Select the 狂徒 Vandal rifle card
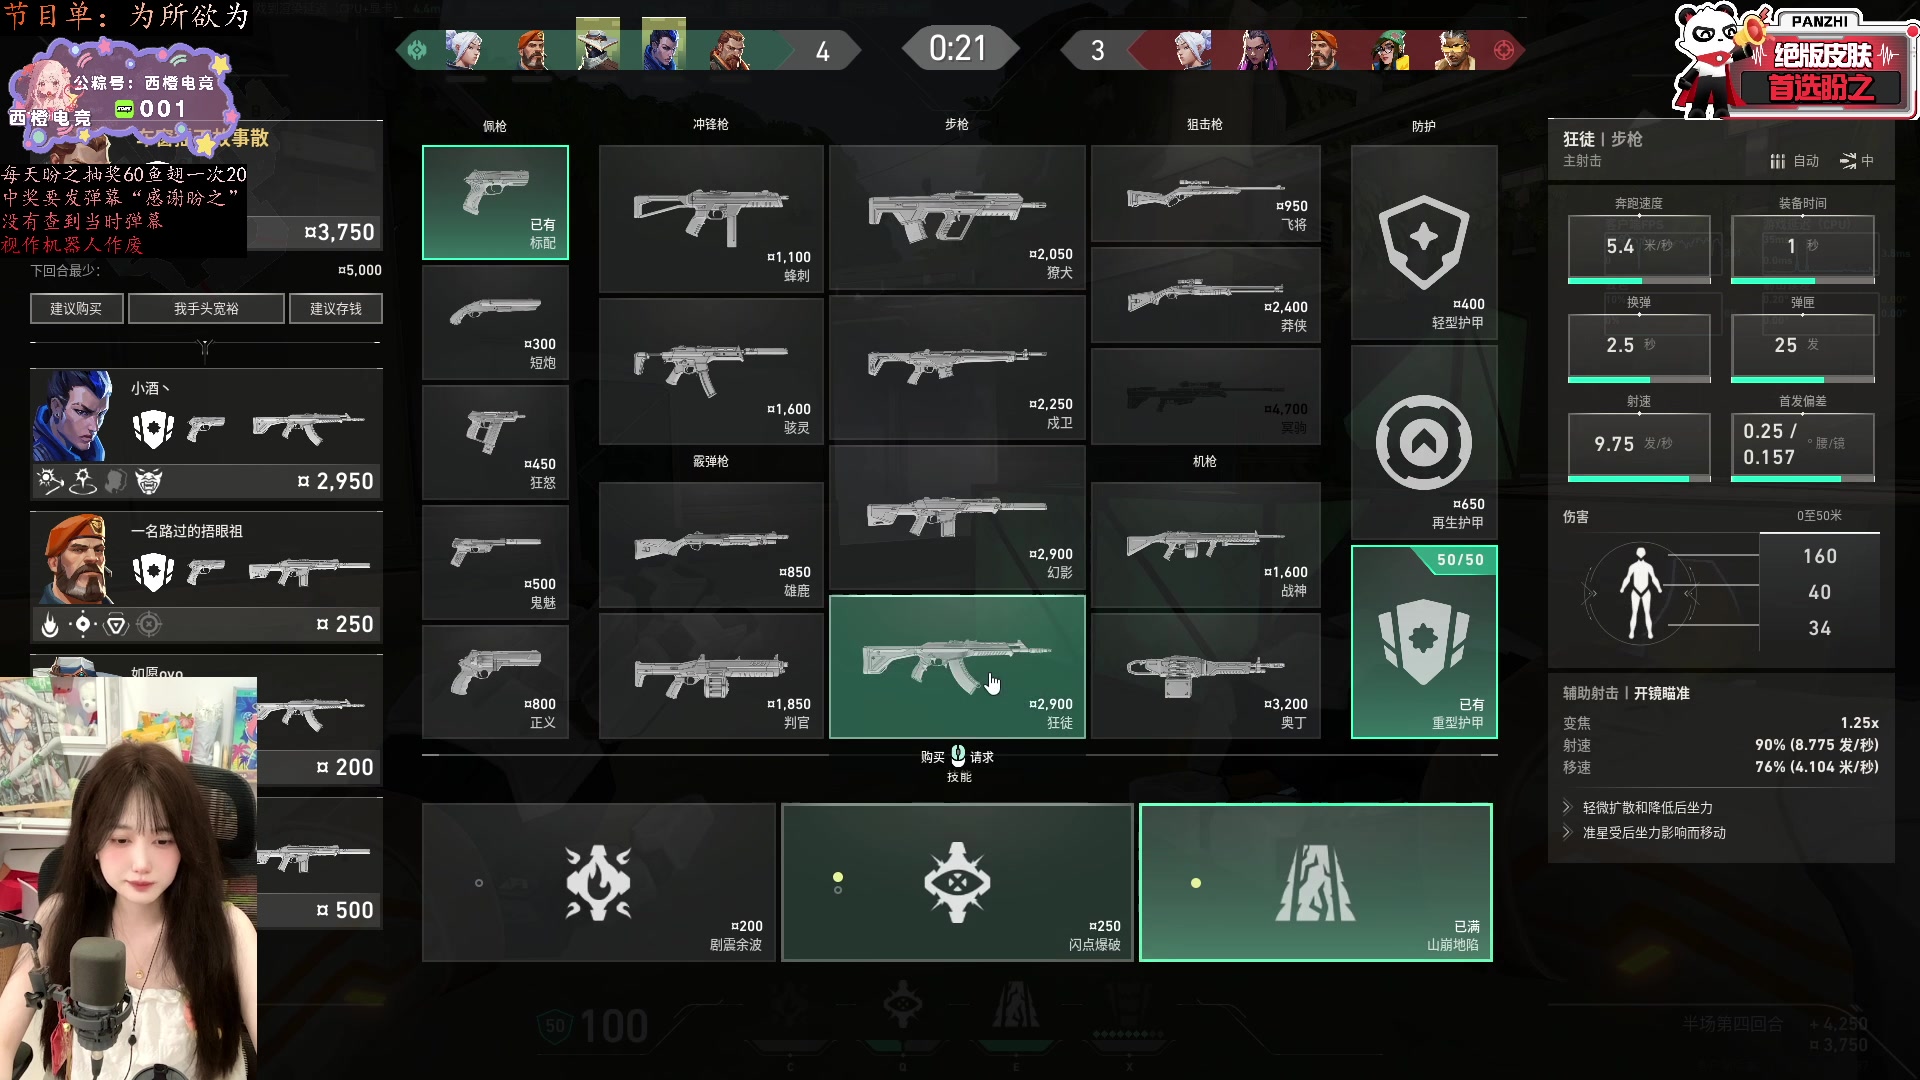 pyautogui.click(x=957, y=667)
